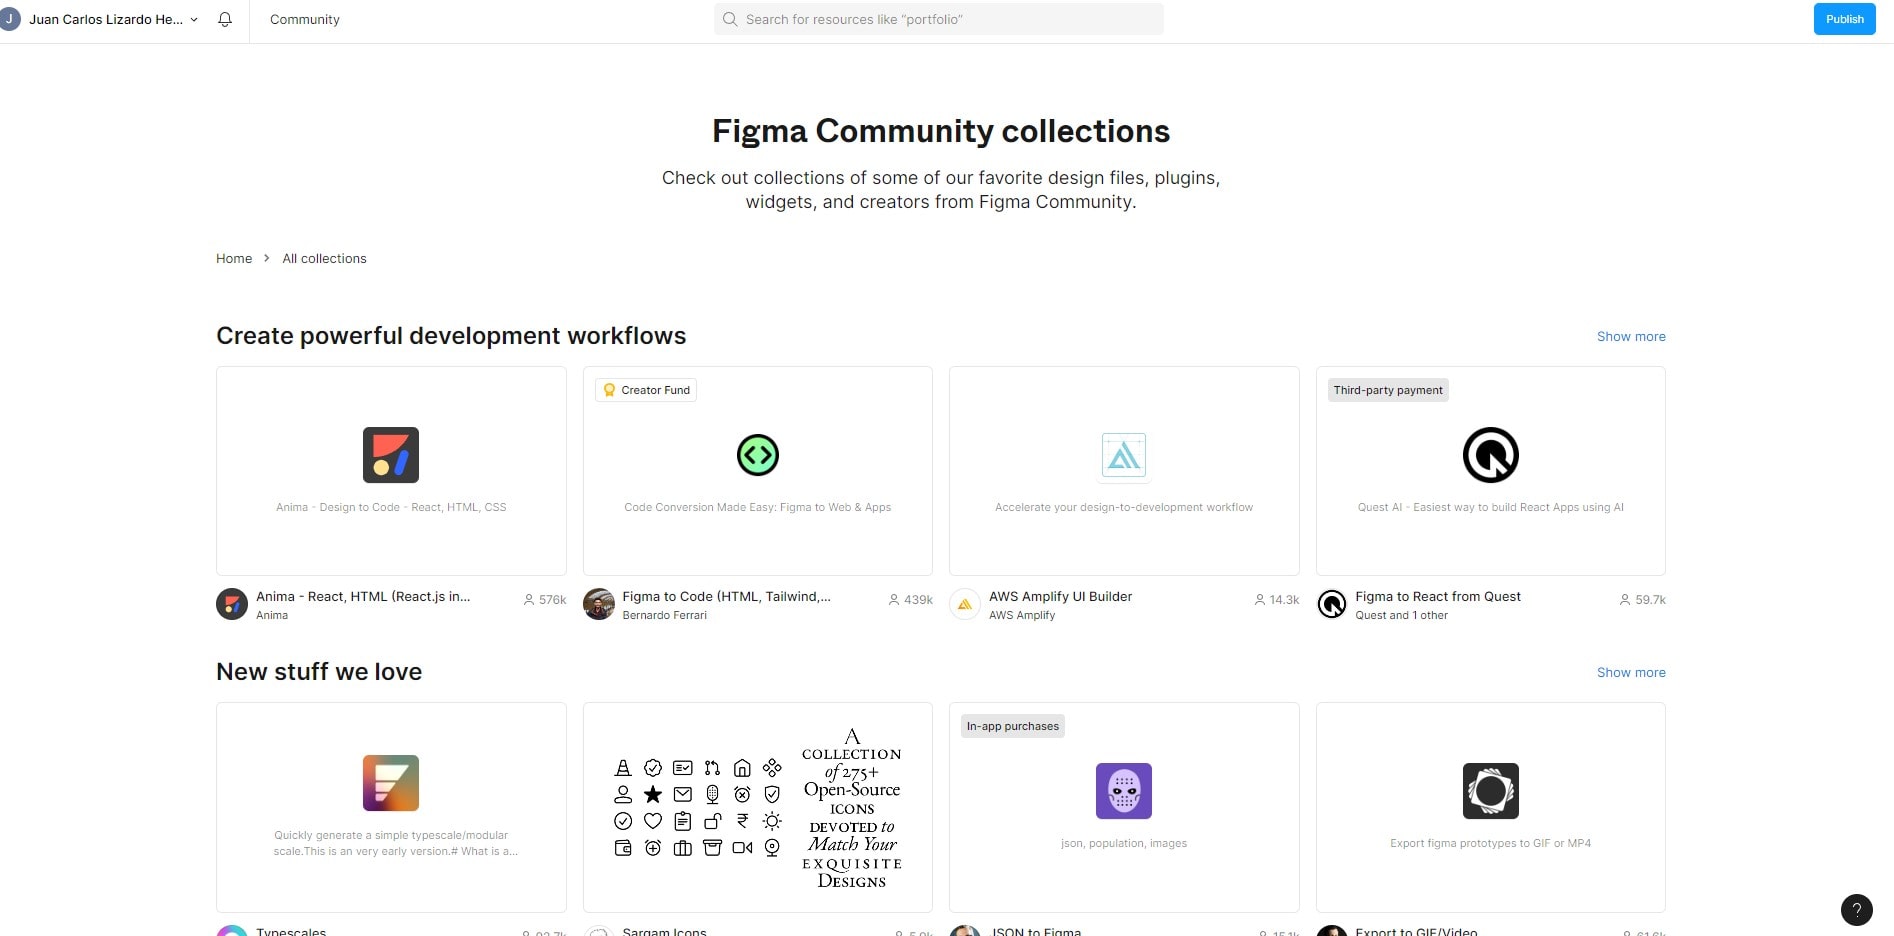Open the Community tab
The image size is (1894, 936).
point(305,19)
